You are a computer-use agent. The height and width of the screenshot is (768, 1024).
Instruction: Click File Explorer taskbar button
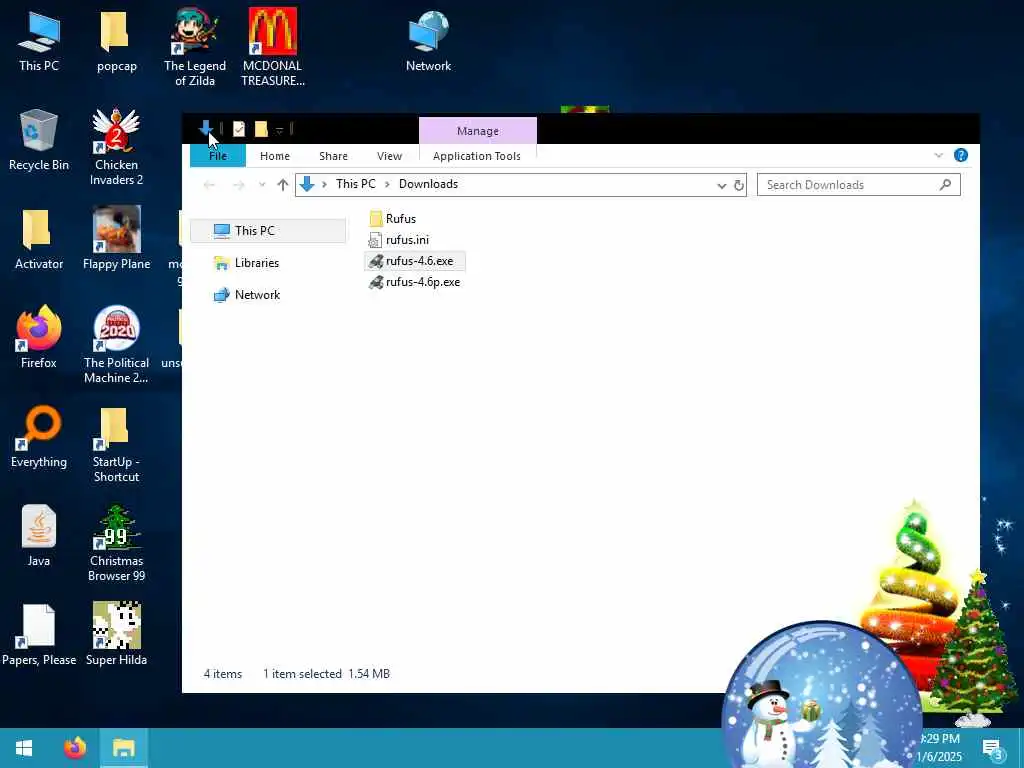coord(123,748)
